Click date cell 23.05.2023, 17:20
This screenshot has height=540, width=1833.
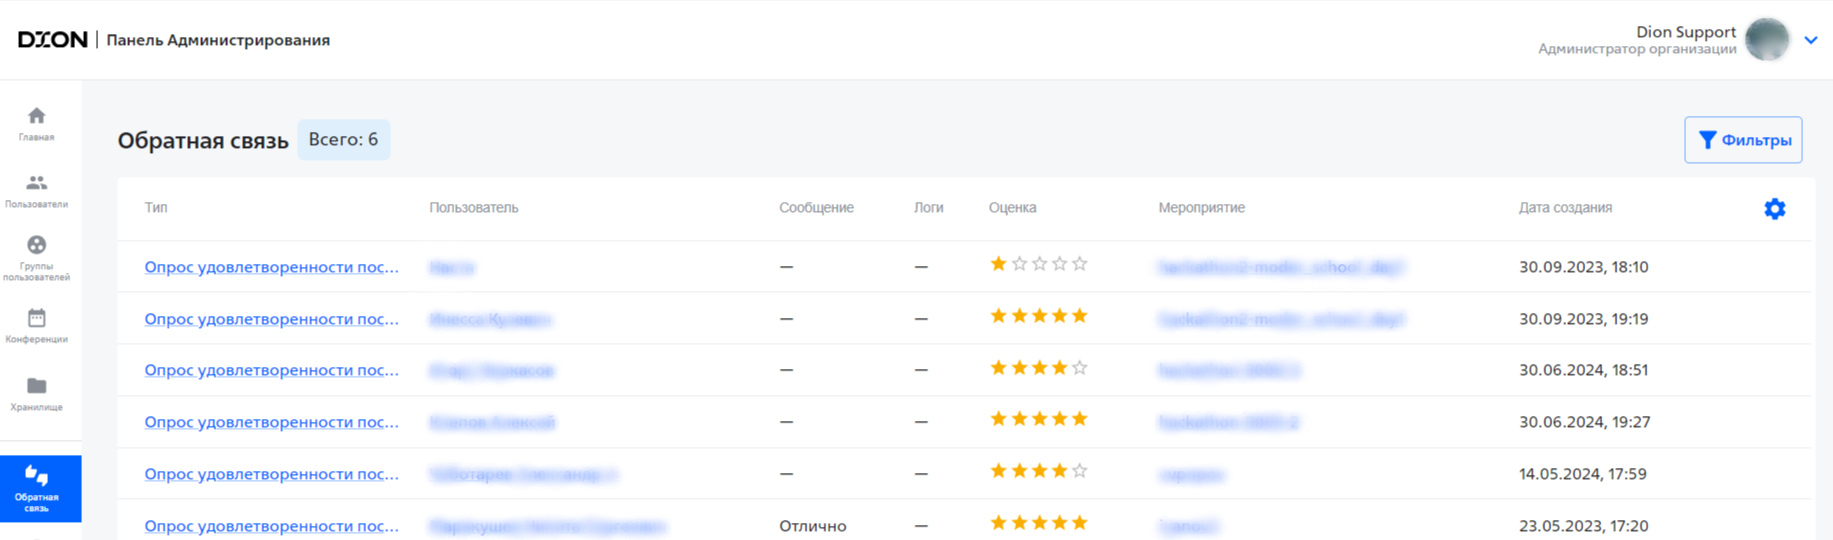click(x=1584, y=526)
